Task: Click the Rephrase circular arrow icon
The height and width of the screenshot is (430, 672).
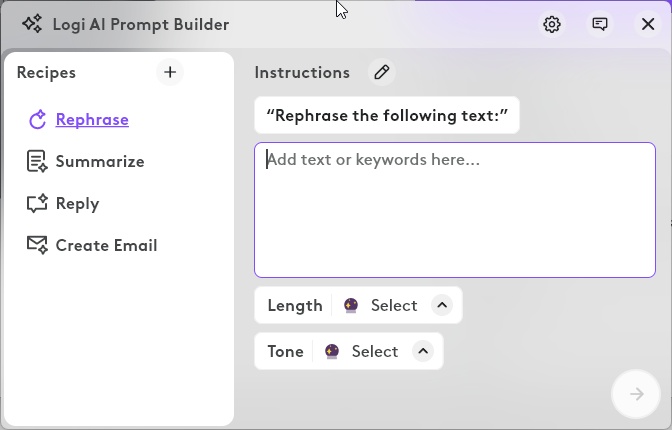Action: (37, 119)
